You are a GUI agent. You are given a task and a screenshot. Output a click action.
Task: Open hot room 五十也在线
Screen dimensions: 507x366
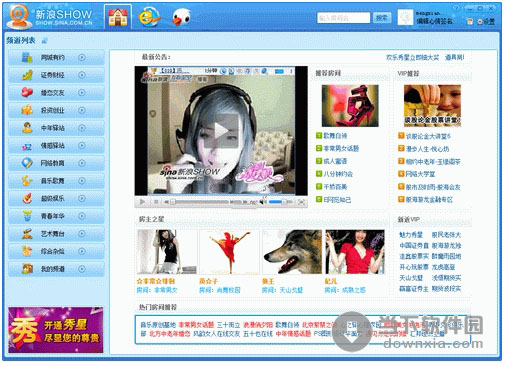(258, 334)
